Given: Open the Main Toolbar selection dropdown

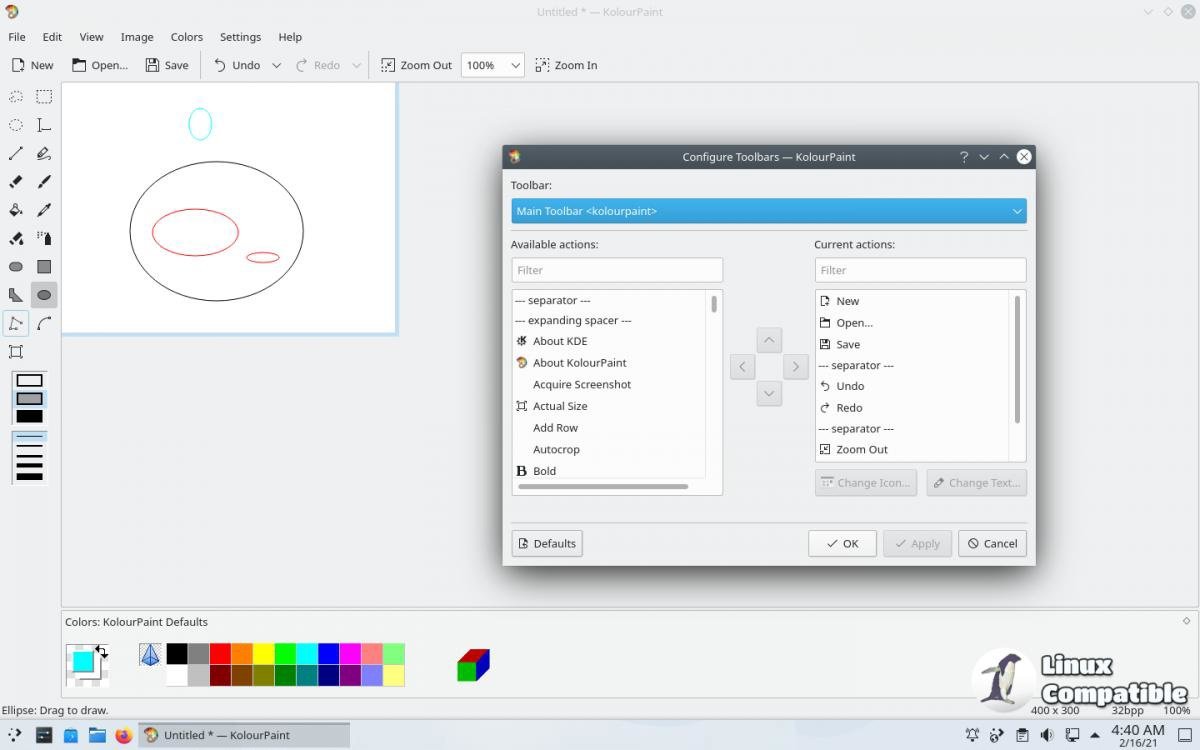Looking at the screenshot, I should (768, 211).
